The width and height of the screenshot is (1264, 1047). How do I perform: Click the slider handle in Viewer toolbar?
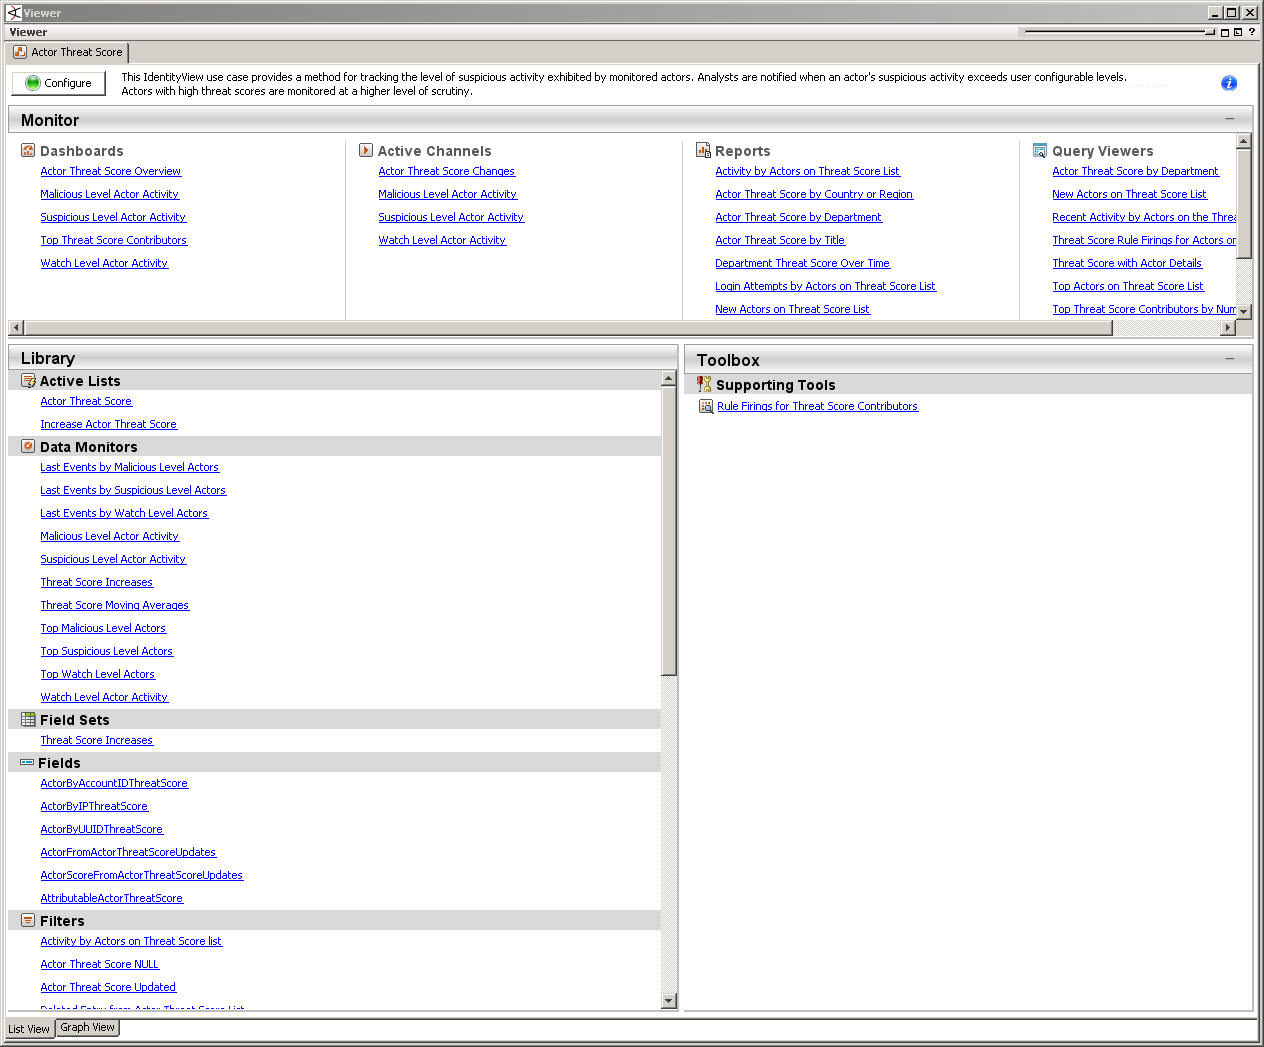tap(1209, 32)
